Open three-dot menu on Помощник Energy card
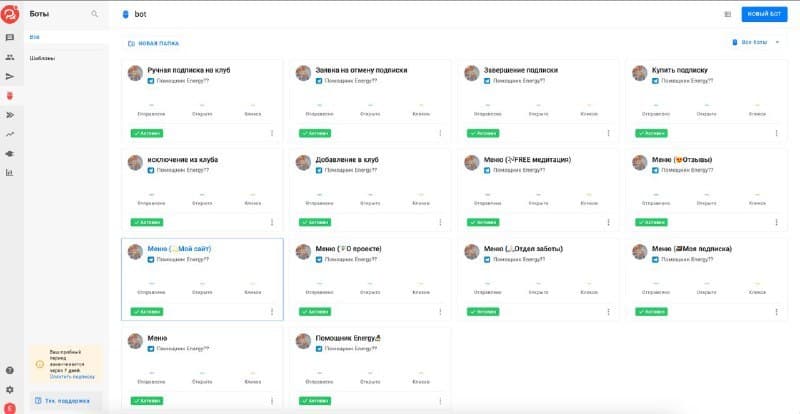 coord(440,401)
